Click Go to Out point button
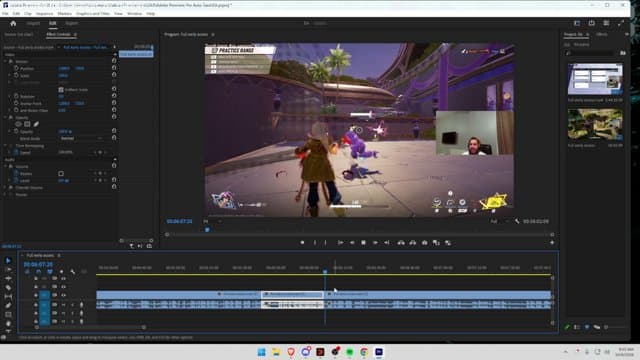Viewport: 640px width, 360px height. 387,242
